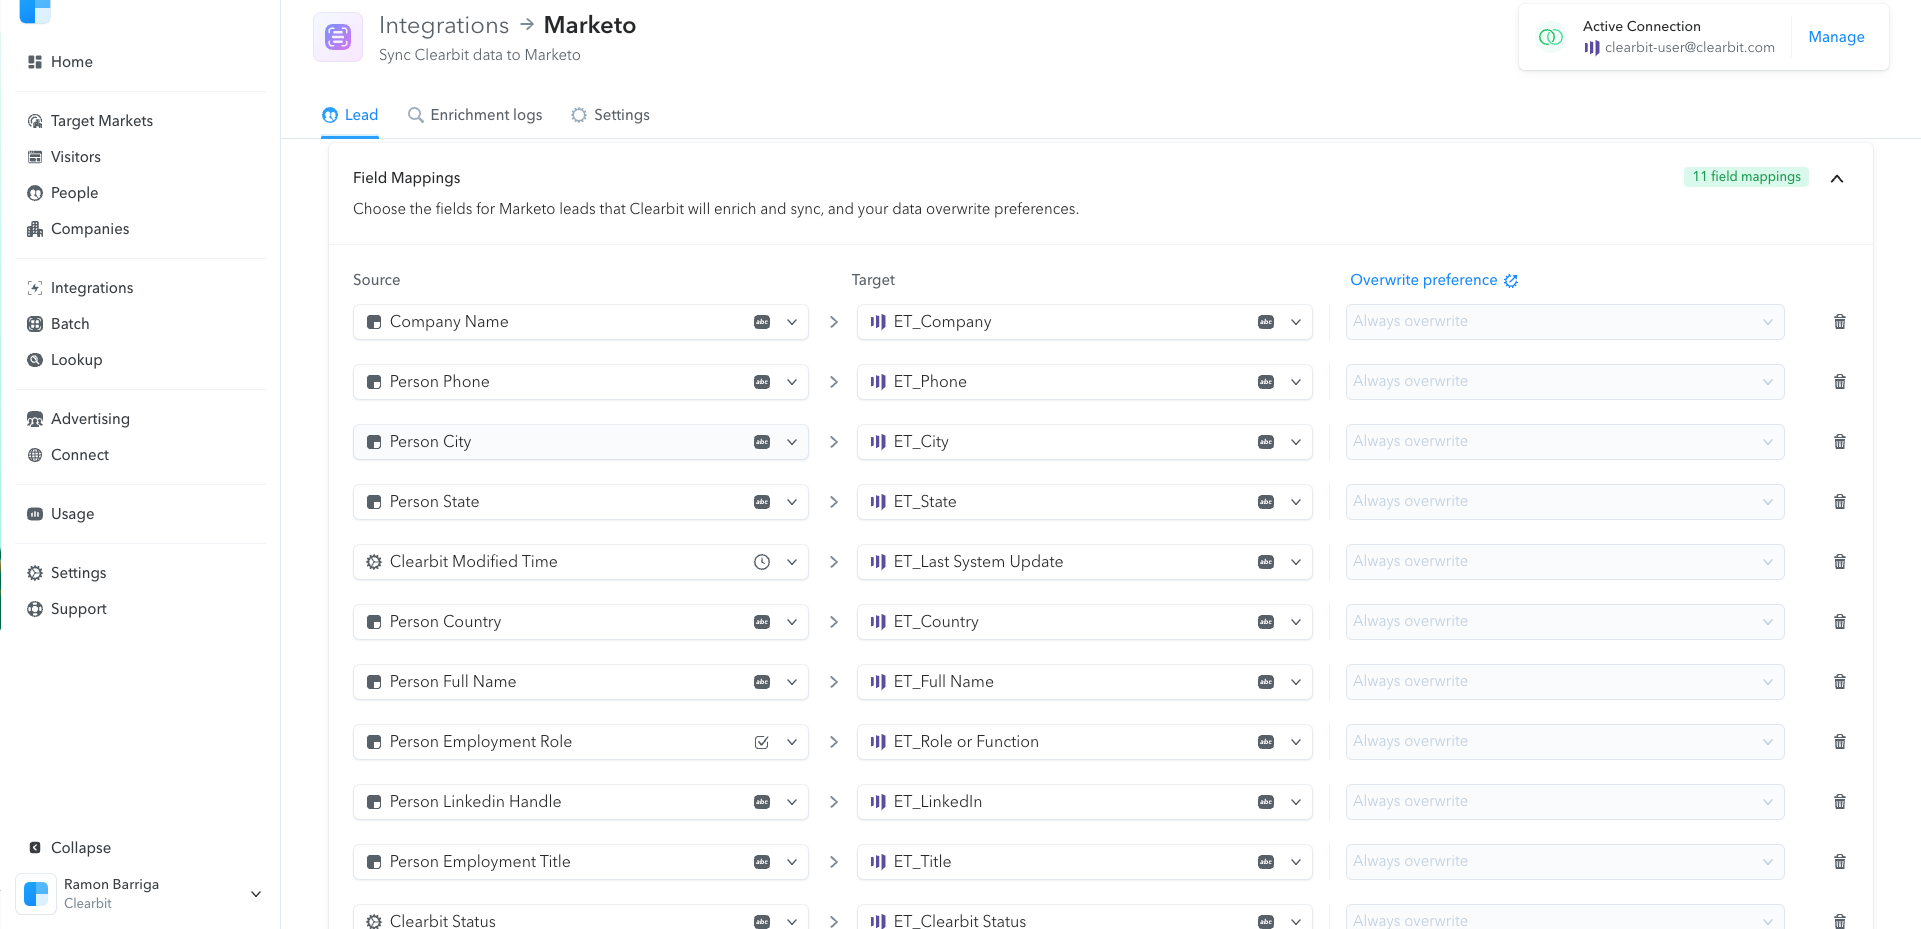Open Settings in the left sidebar
1921x929 pixels.
(x=78, y=573)
